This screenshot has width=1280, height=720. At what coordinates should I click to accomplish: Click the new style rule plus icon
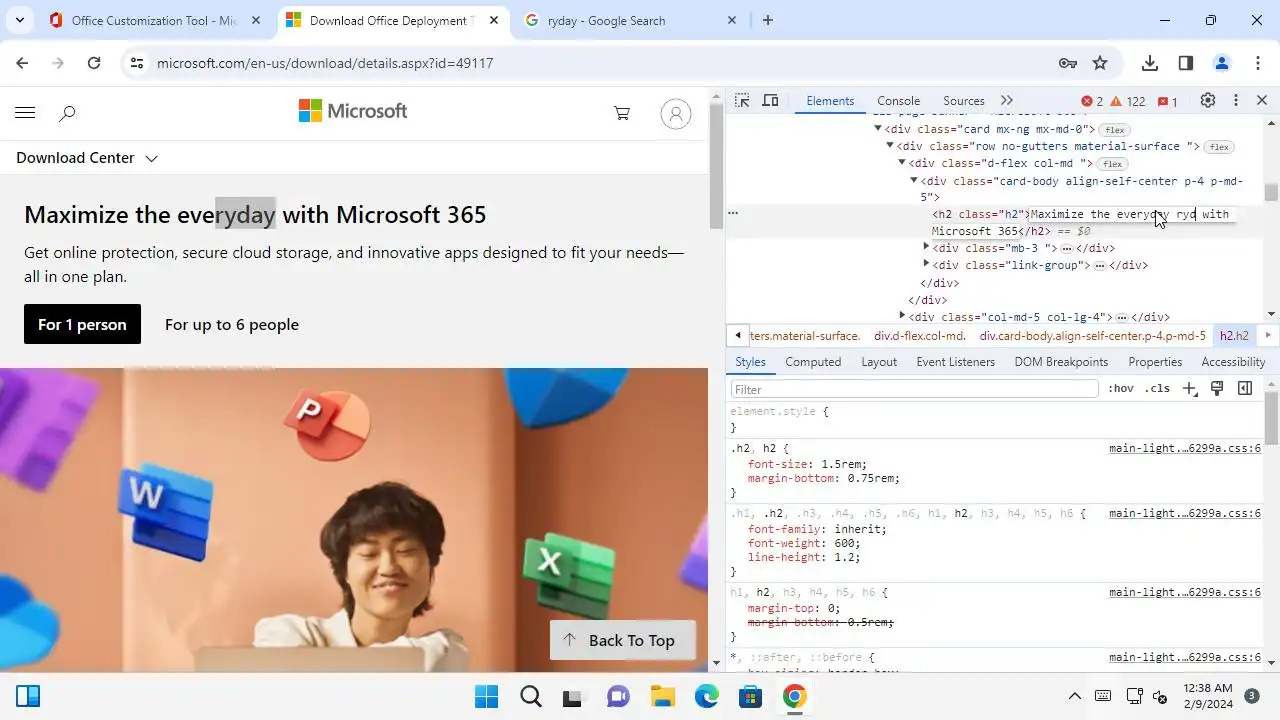click(x=1189, y=389)
